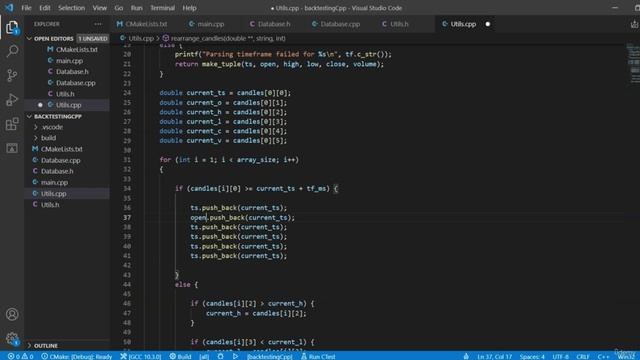Screen dimensions: 640x360
Task: Expand the Outline section
Action: [46, 346]
